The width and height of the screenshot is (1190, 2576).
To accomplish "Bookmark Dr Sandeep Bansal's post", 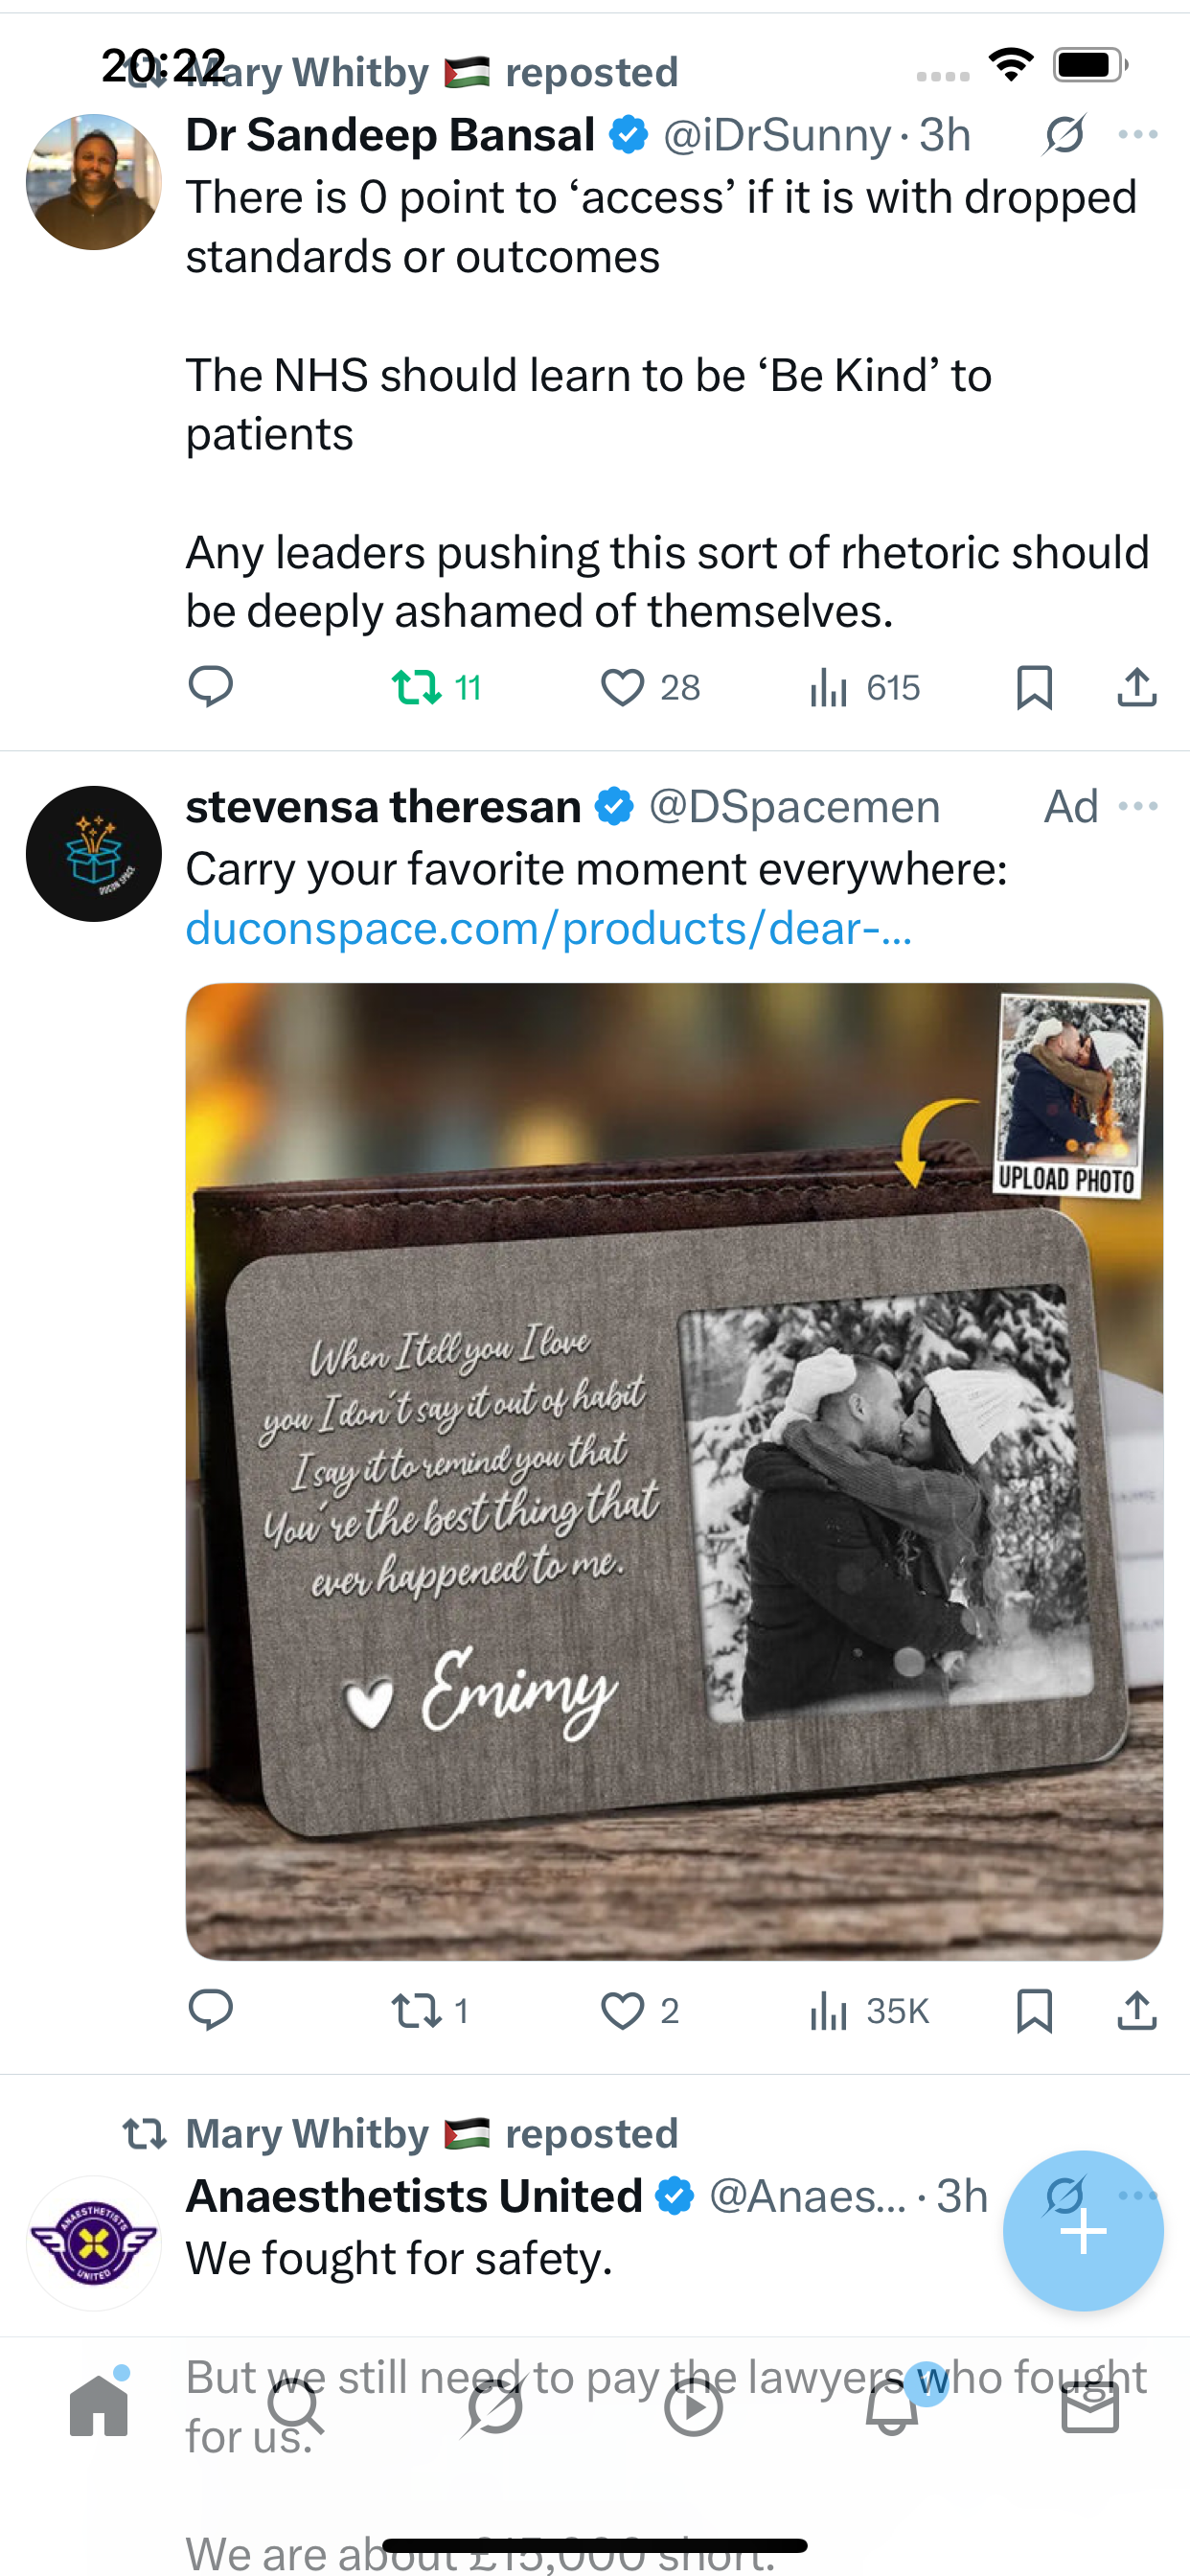I will pos(1034,687).
